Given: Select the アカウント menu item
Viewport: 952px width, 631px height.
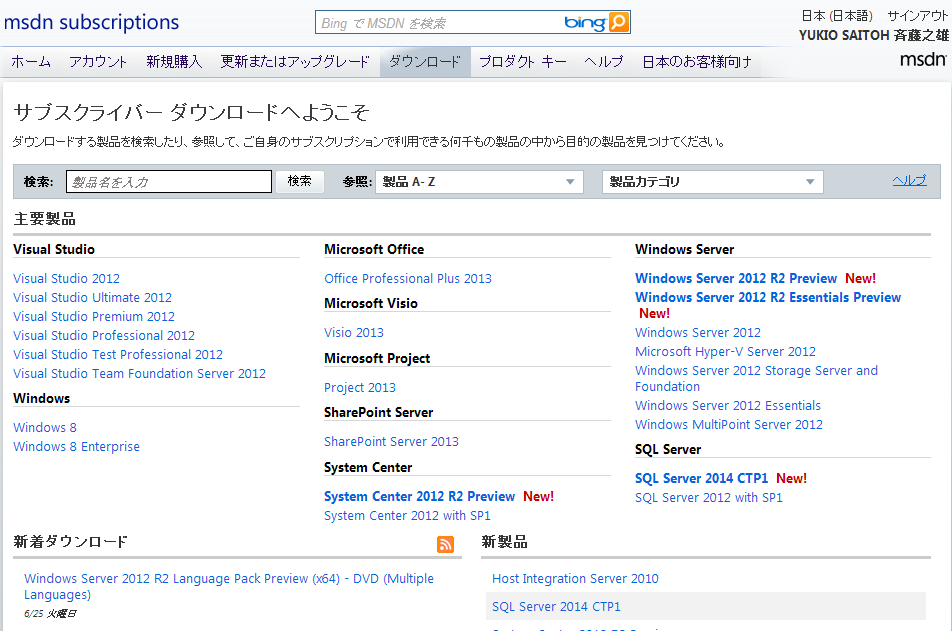Looking at the screenshot, I should (x=98, y=62).
